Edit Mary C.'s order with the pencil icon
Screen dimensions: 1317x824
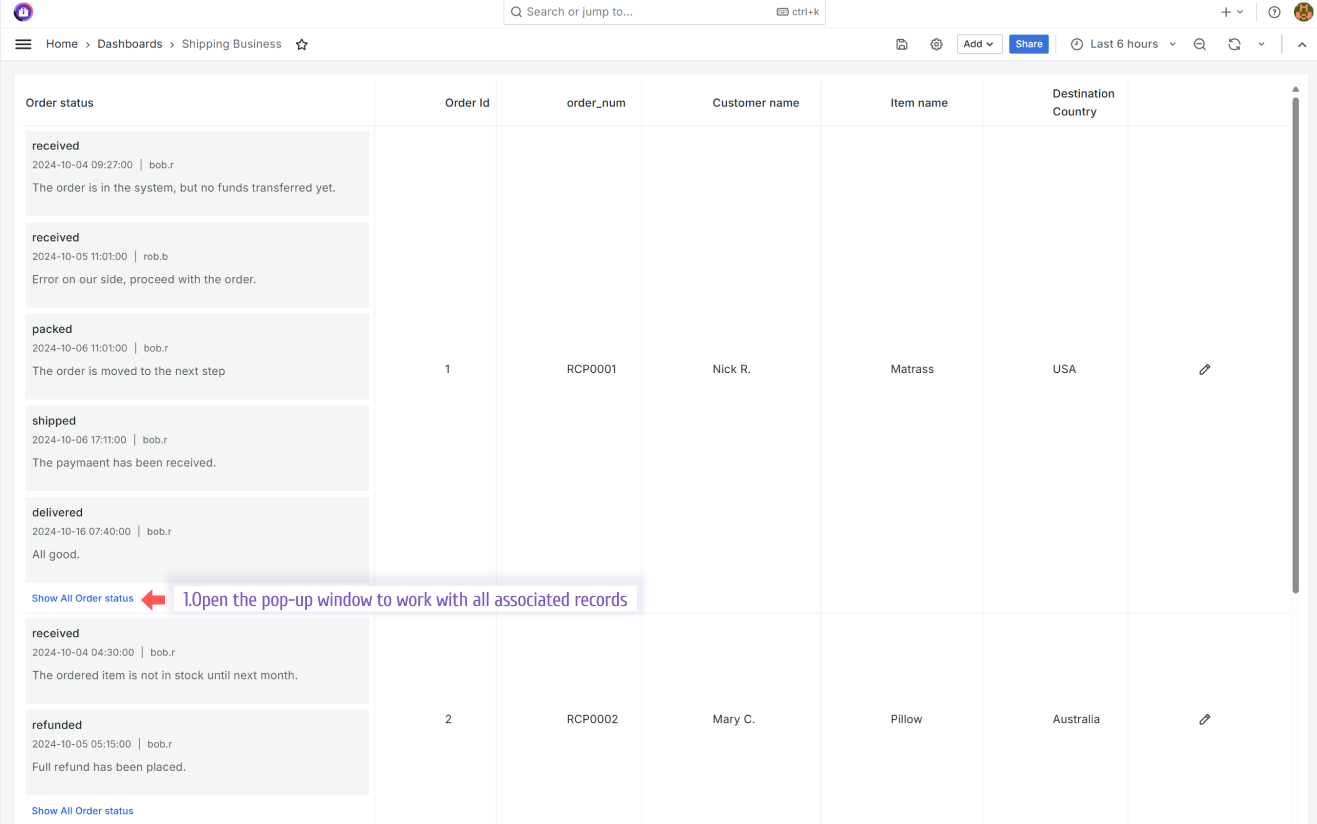point(1204,719)
